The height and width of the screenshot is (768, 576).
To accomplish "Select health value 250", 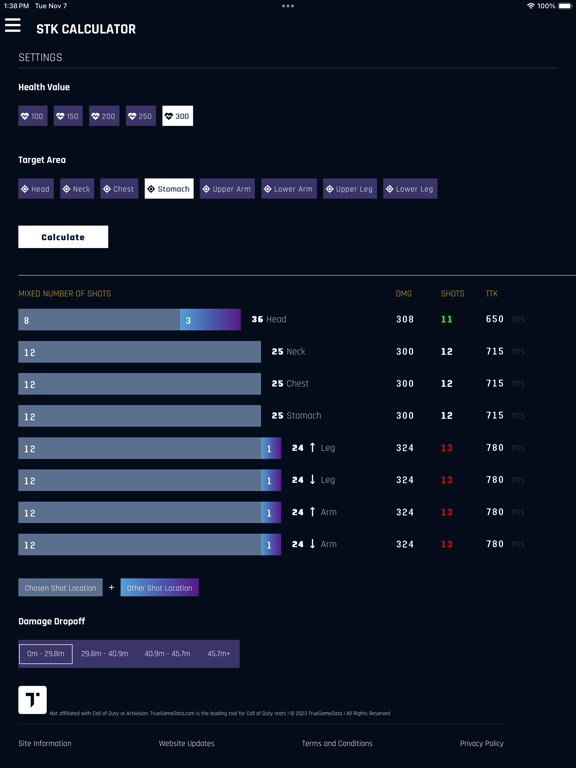I will pos(141,116).
